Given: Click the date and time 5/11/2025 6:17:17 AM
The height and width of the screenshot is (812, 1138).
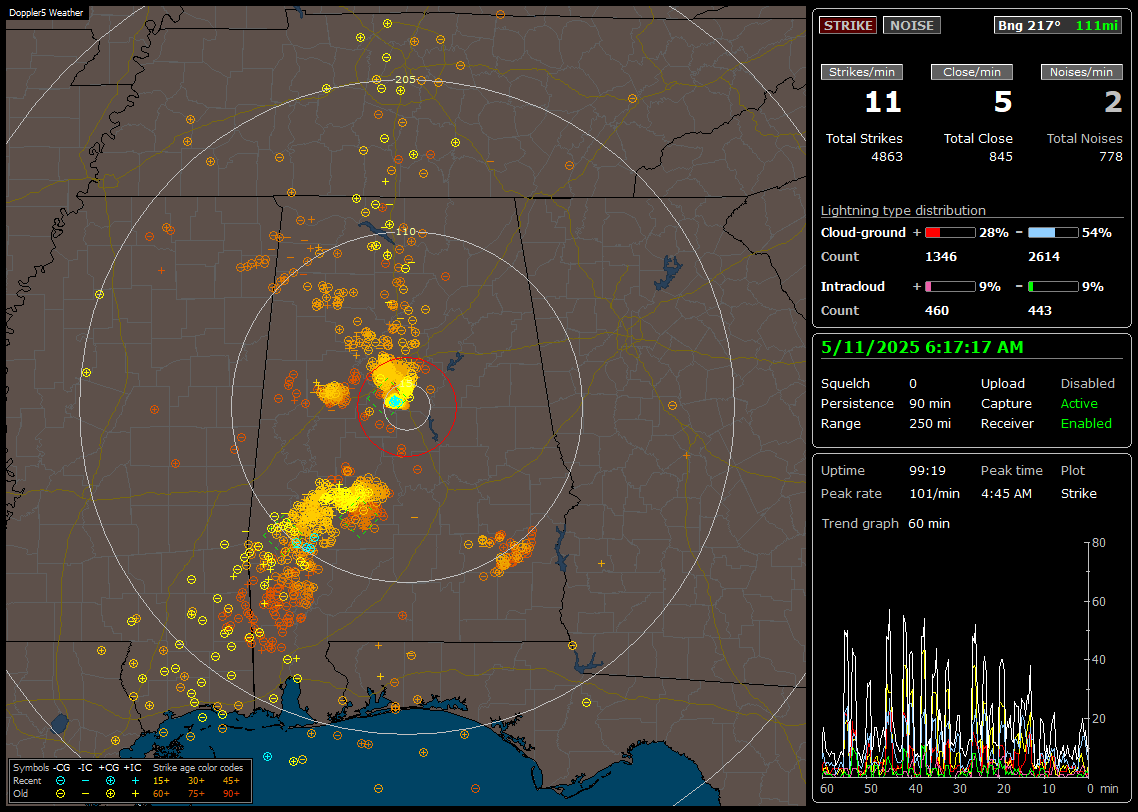Looking at the screenshot, I should [x=922, y=348].
